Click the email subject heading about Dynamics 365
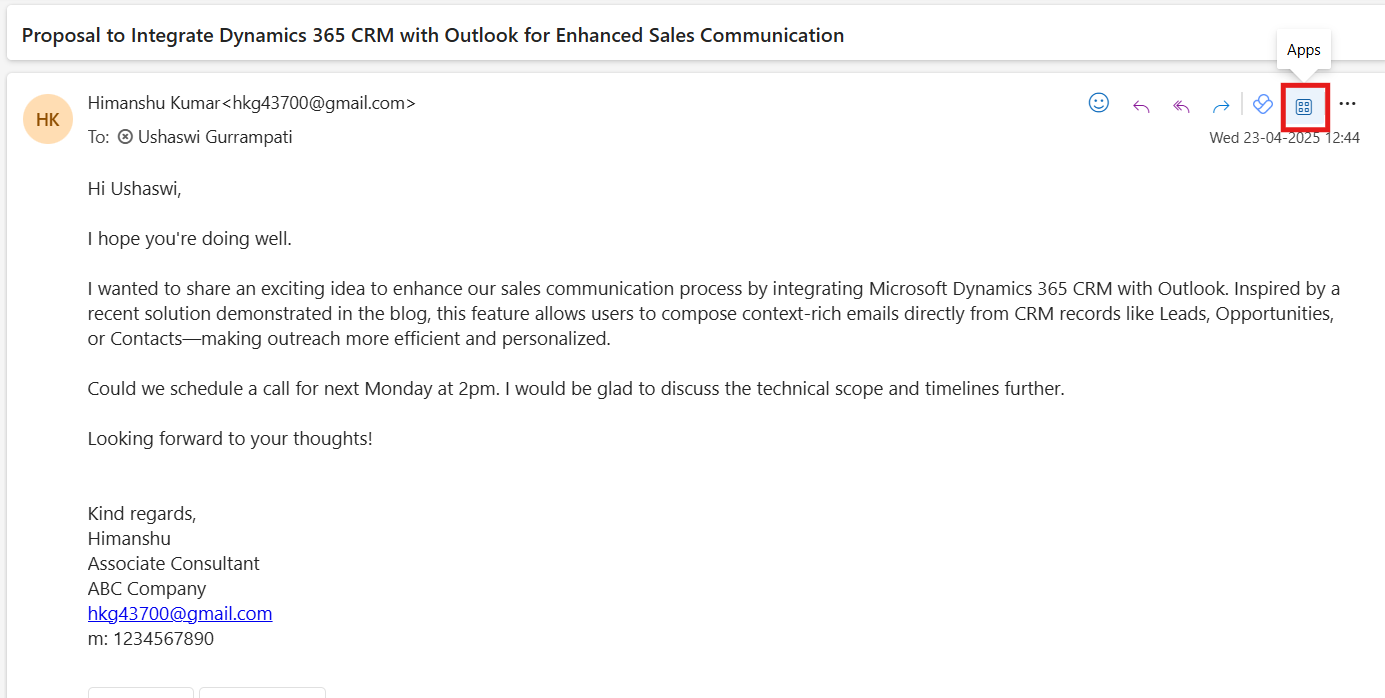 [x=432, y=35]
